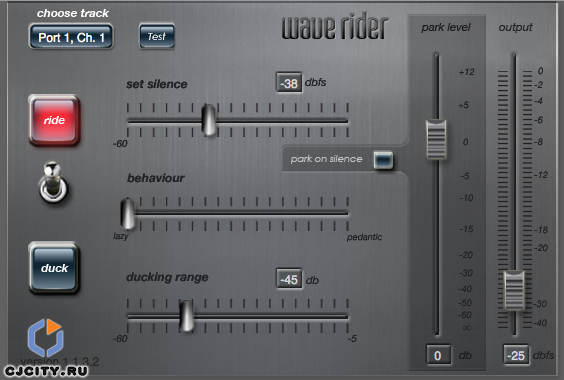Toggle the red ride button
Screen dimensions: 564x380
[x=54, y=120]
